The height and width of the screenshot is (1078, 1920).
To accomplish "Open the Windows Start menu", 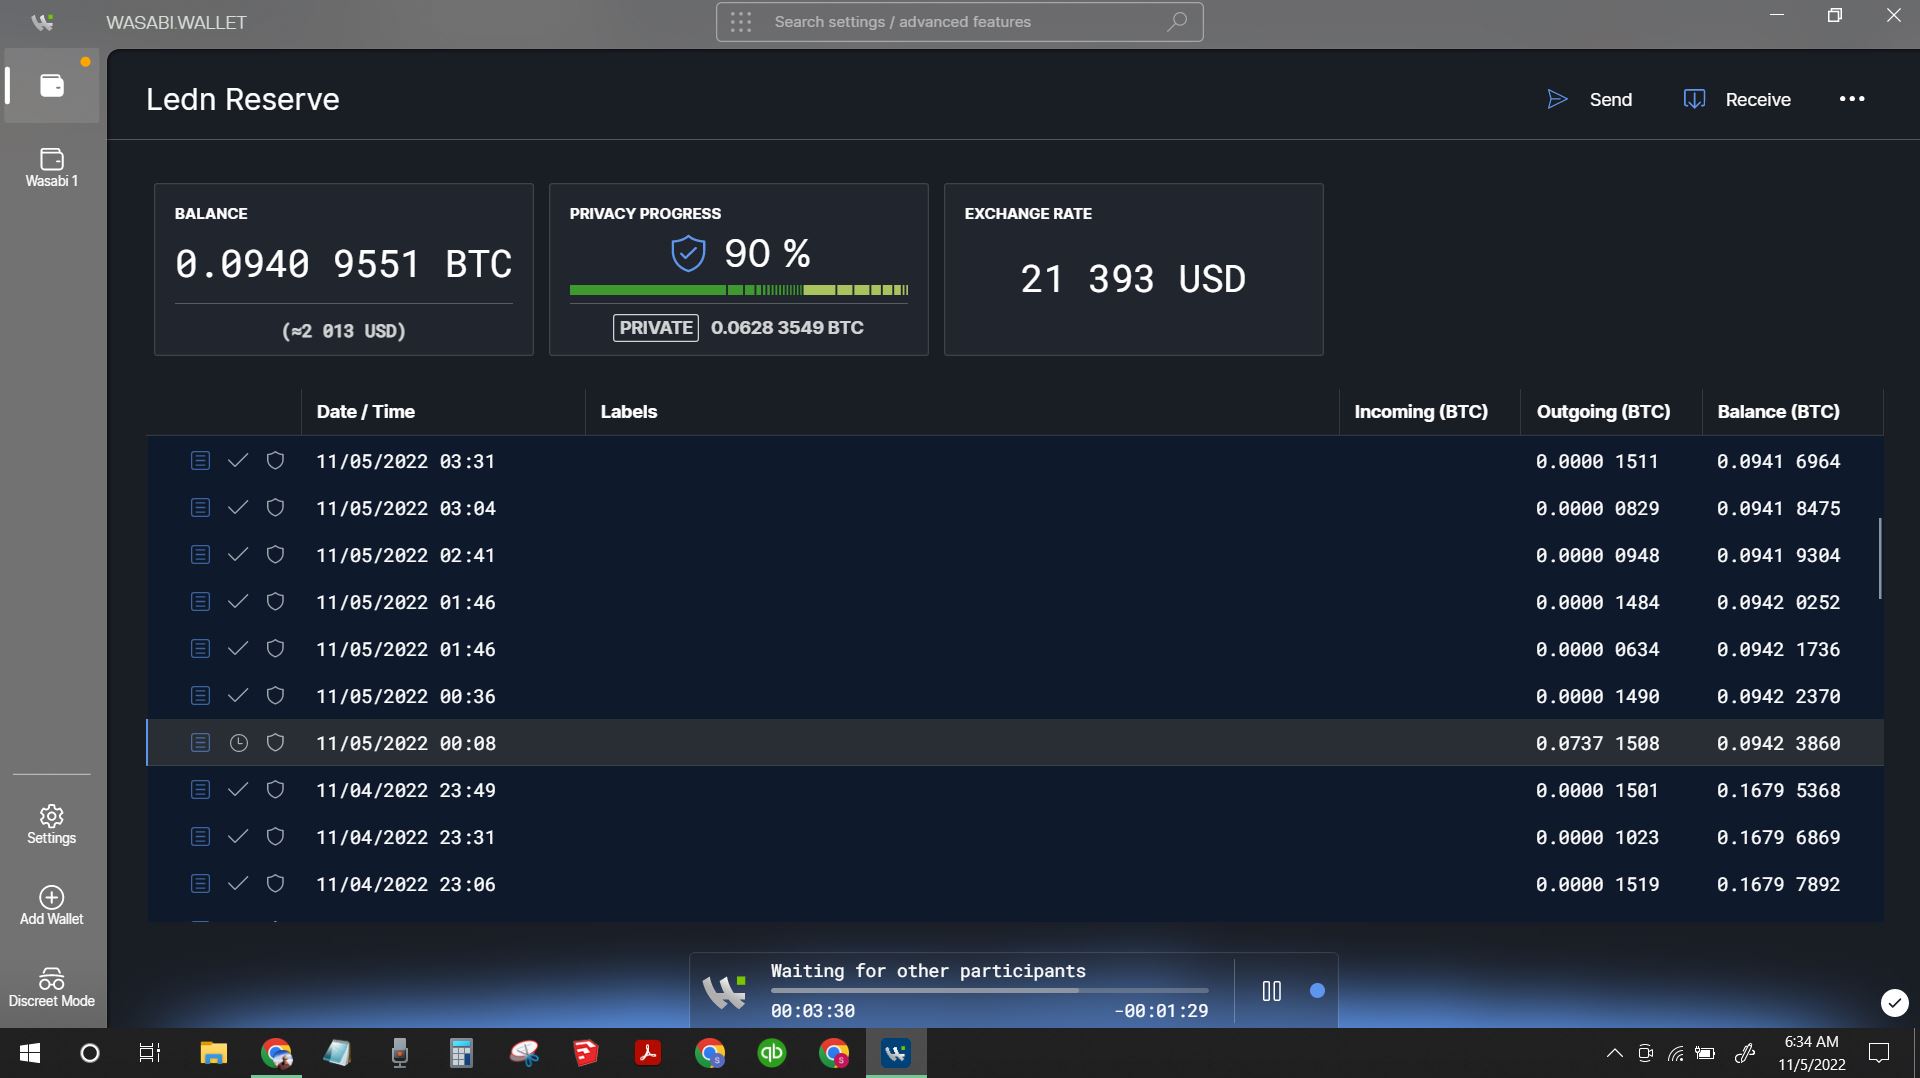I will (x=30, y=1053).
